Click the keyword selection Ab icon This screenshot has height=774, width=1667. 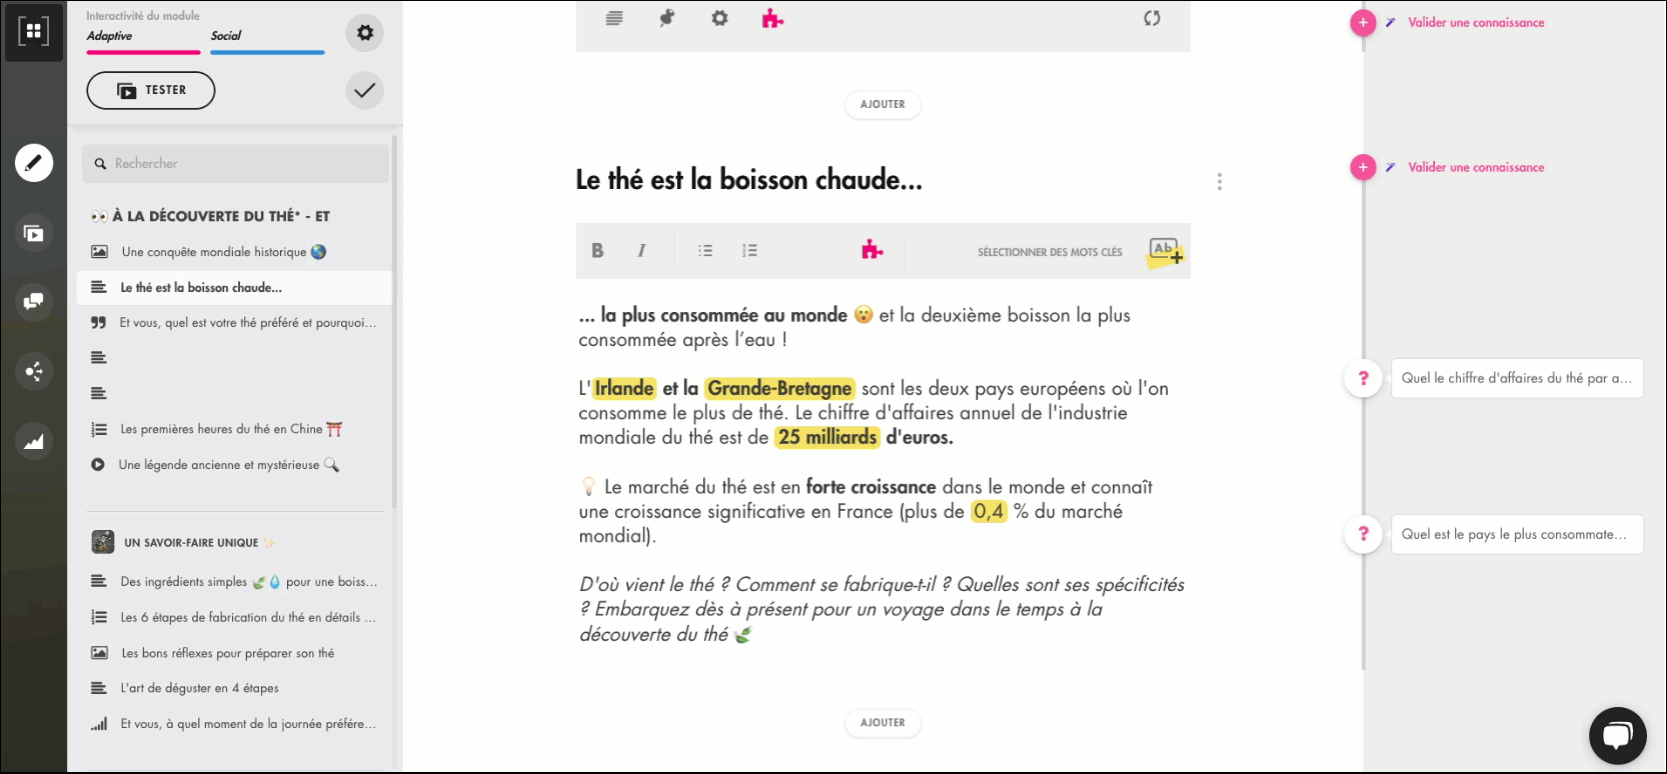[1165, 251]
